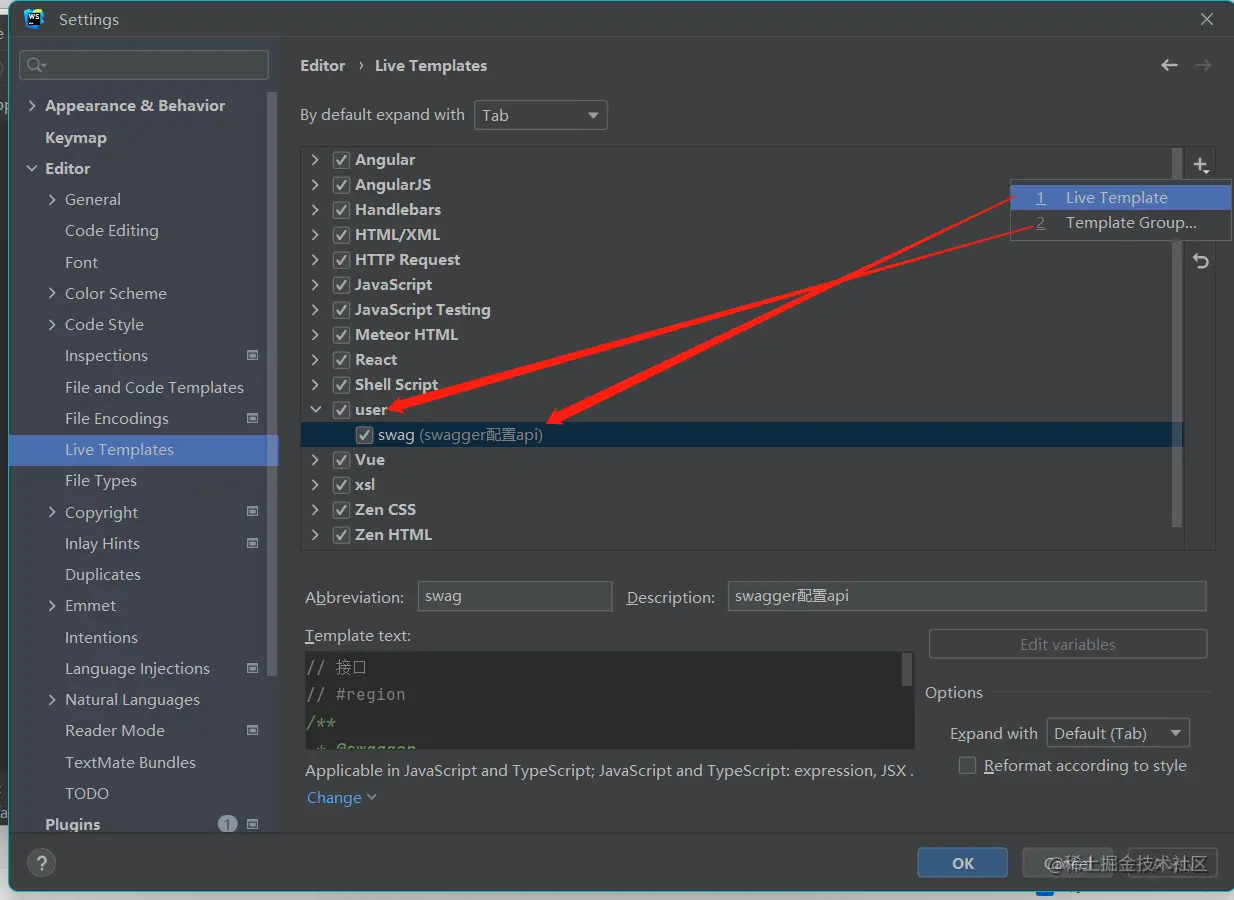Choose Template Group... from popup menu
Screen dimensions: 1234x900
[x=1120, y=223]
